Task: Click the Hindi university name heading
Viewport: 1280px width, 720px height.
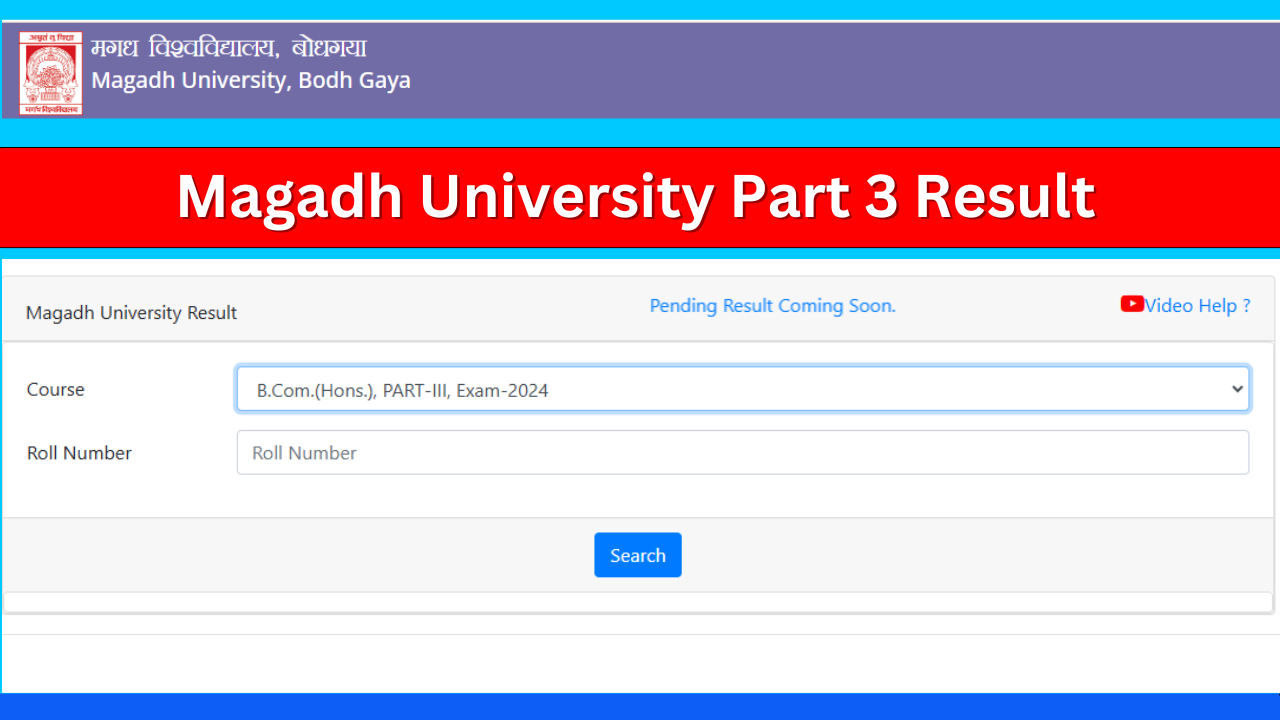Action: point(229,47)
